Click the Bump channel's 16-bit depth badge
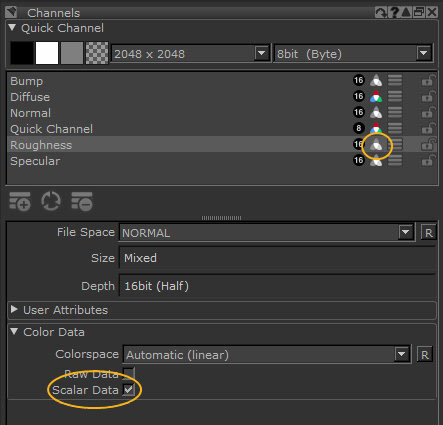Viewport: 443px width, 425px height. pos(359,80)
